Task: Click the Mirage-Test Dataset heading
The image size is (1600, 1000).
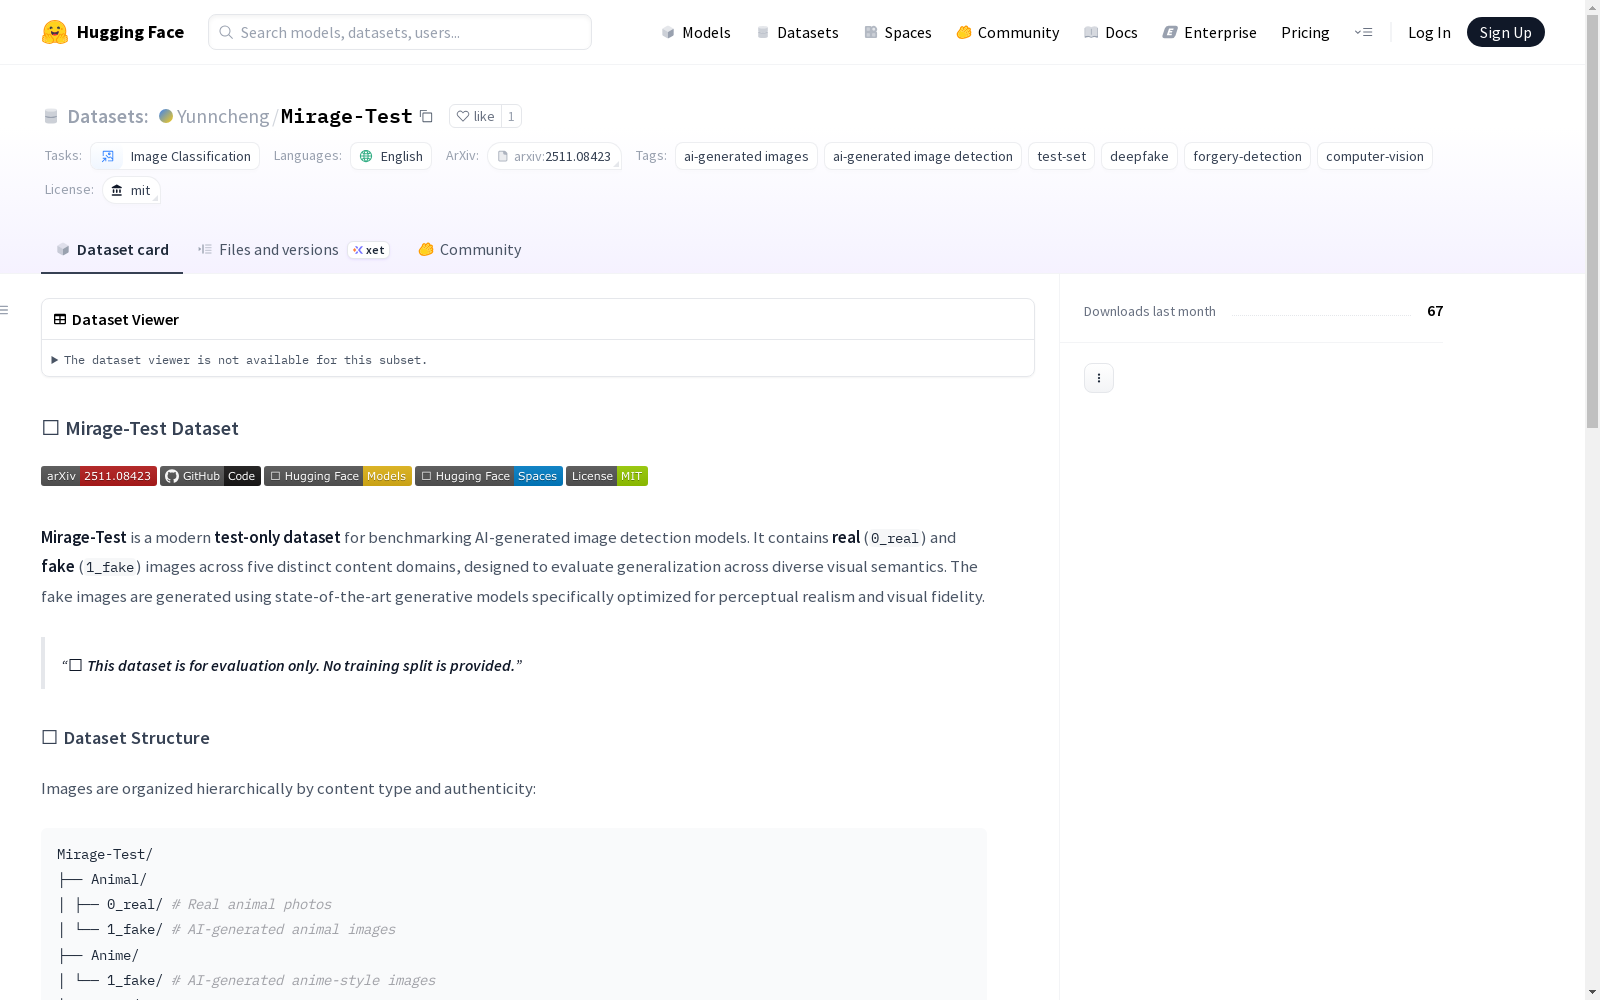Action: point(140,428)
